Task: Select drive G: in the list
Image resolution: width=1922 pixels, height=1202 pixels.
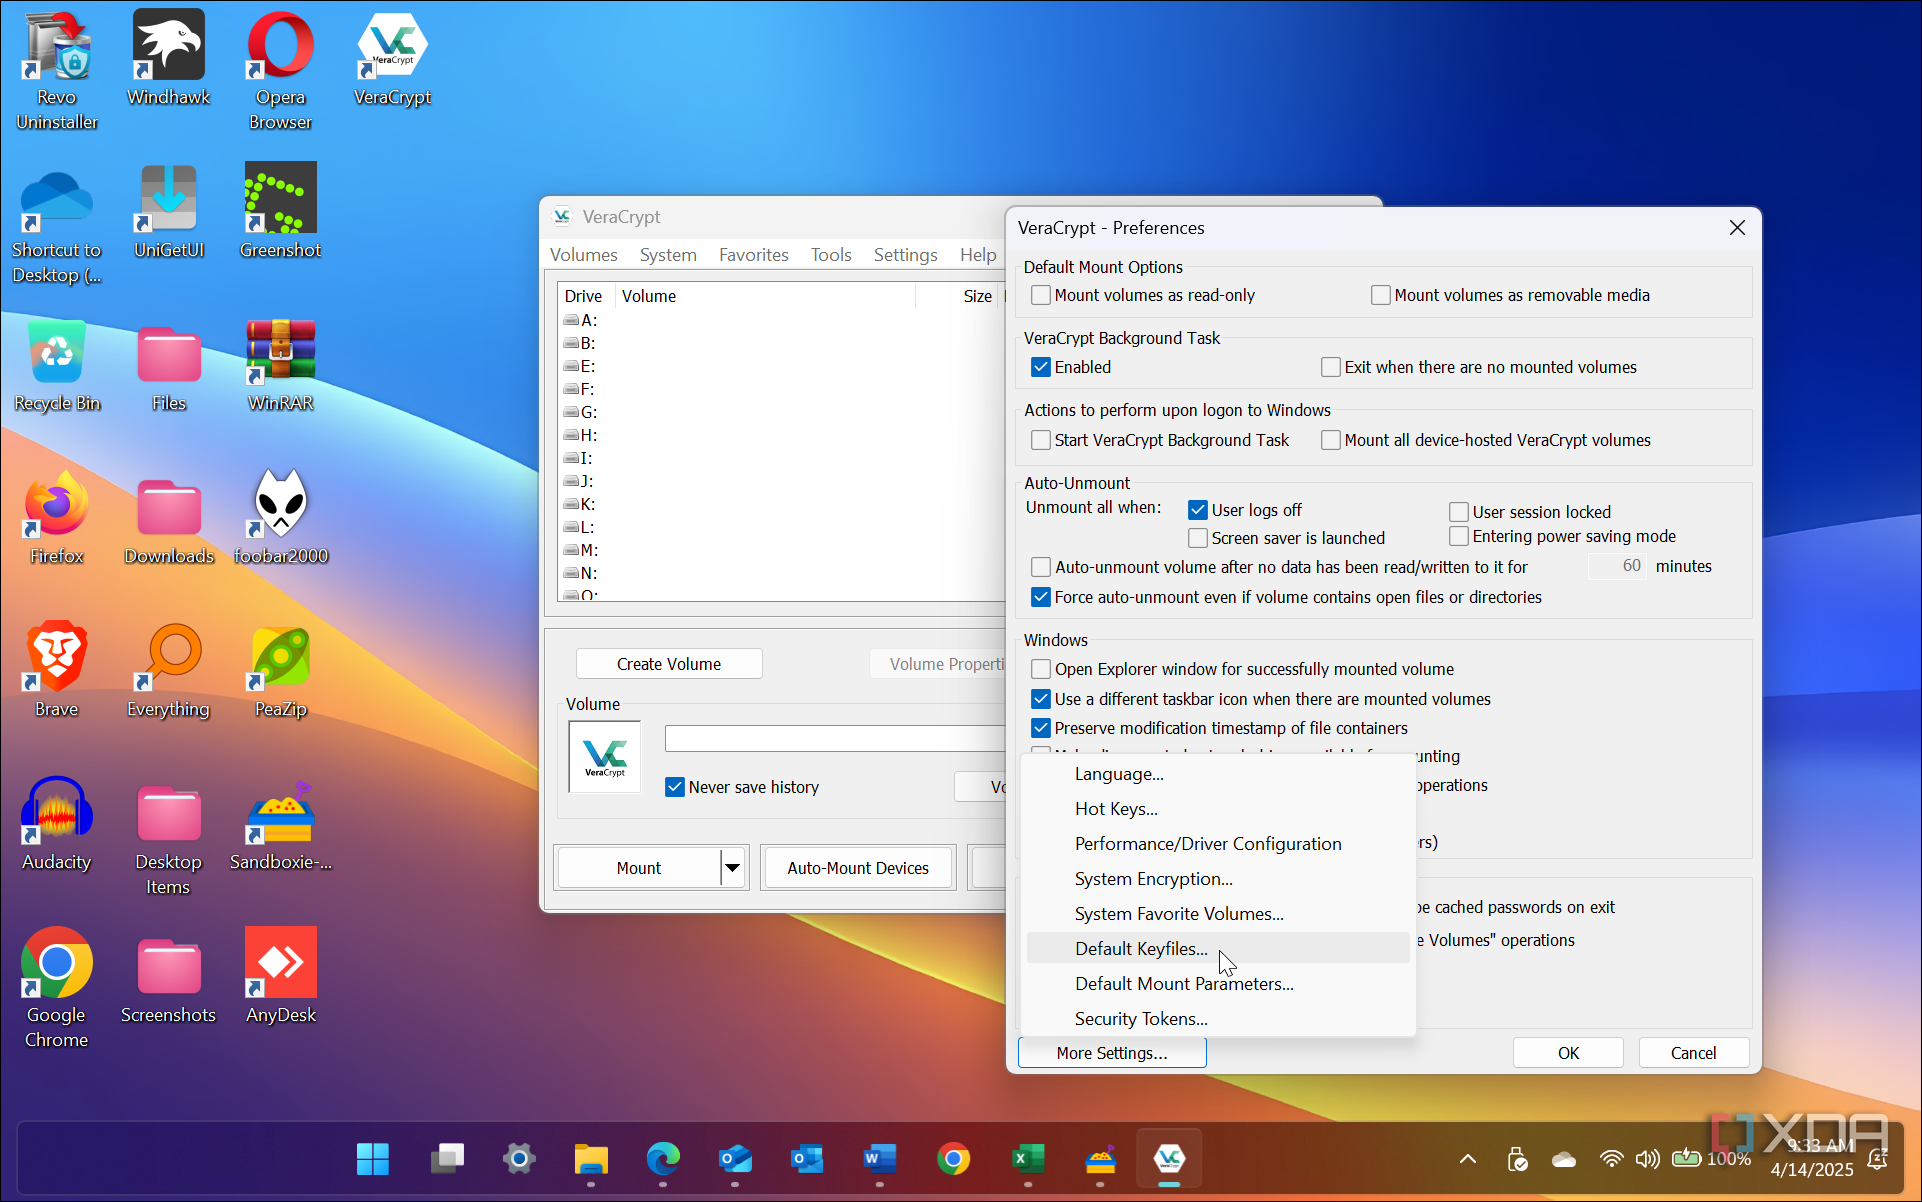Action: [x=588, y=412]
